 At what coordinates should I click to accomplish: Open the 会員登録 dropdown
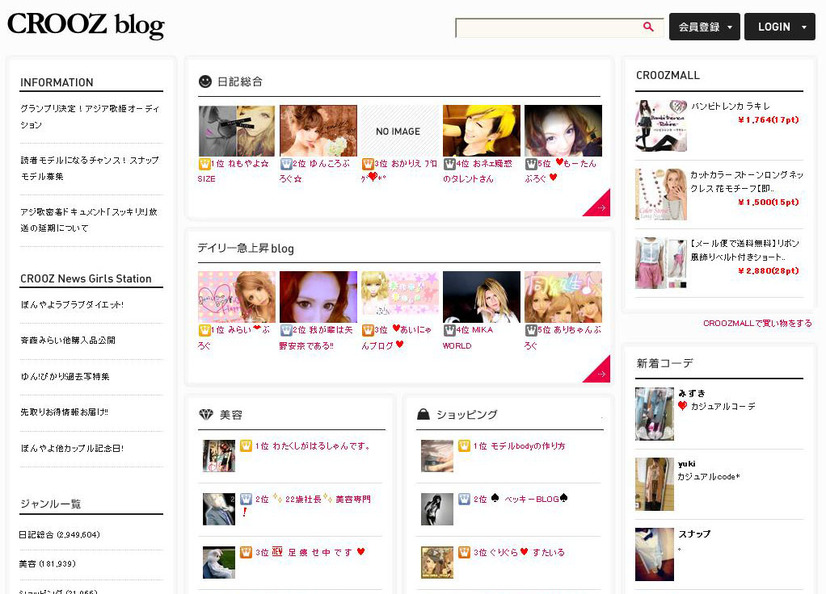[x=704, y=27]
